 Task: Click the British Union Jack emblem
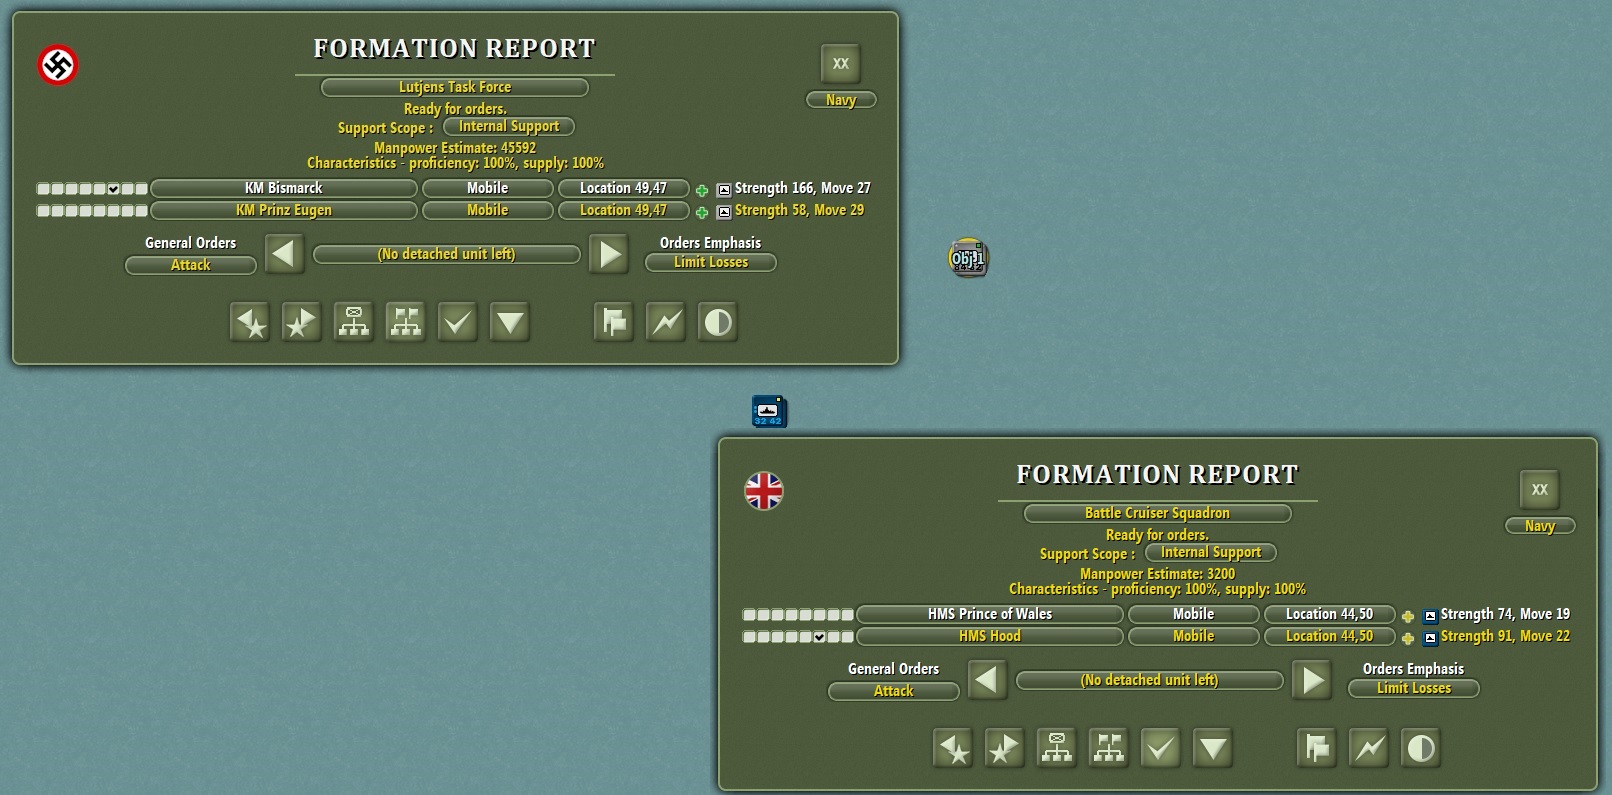pos(764,491)
